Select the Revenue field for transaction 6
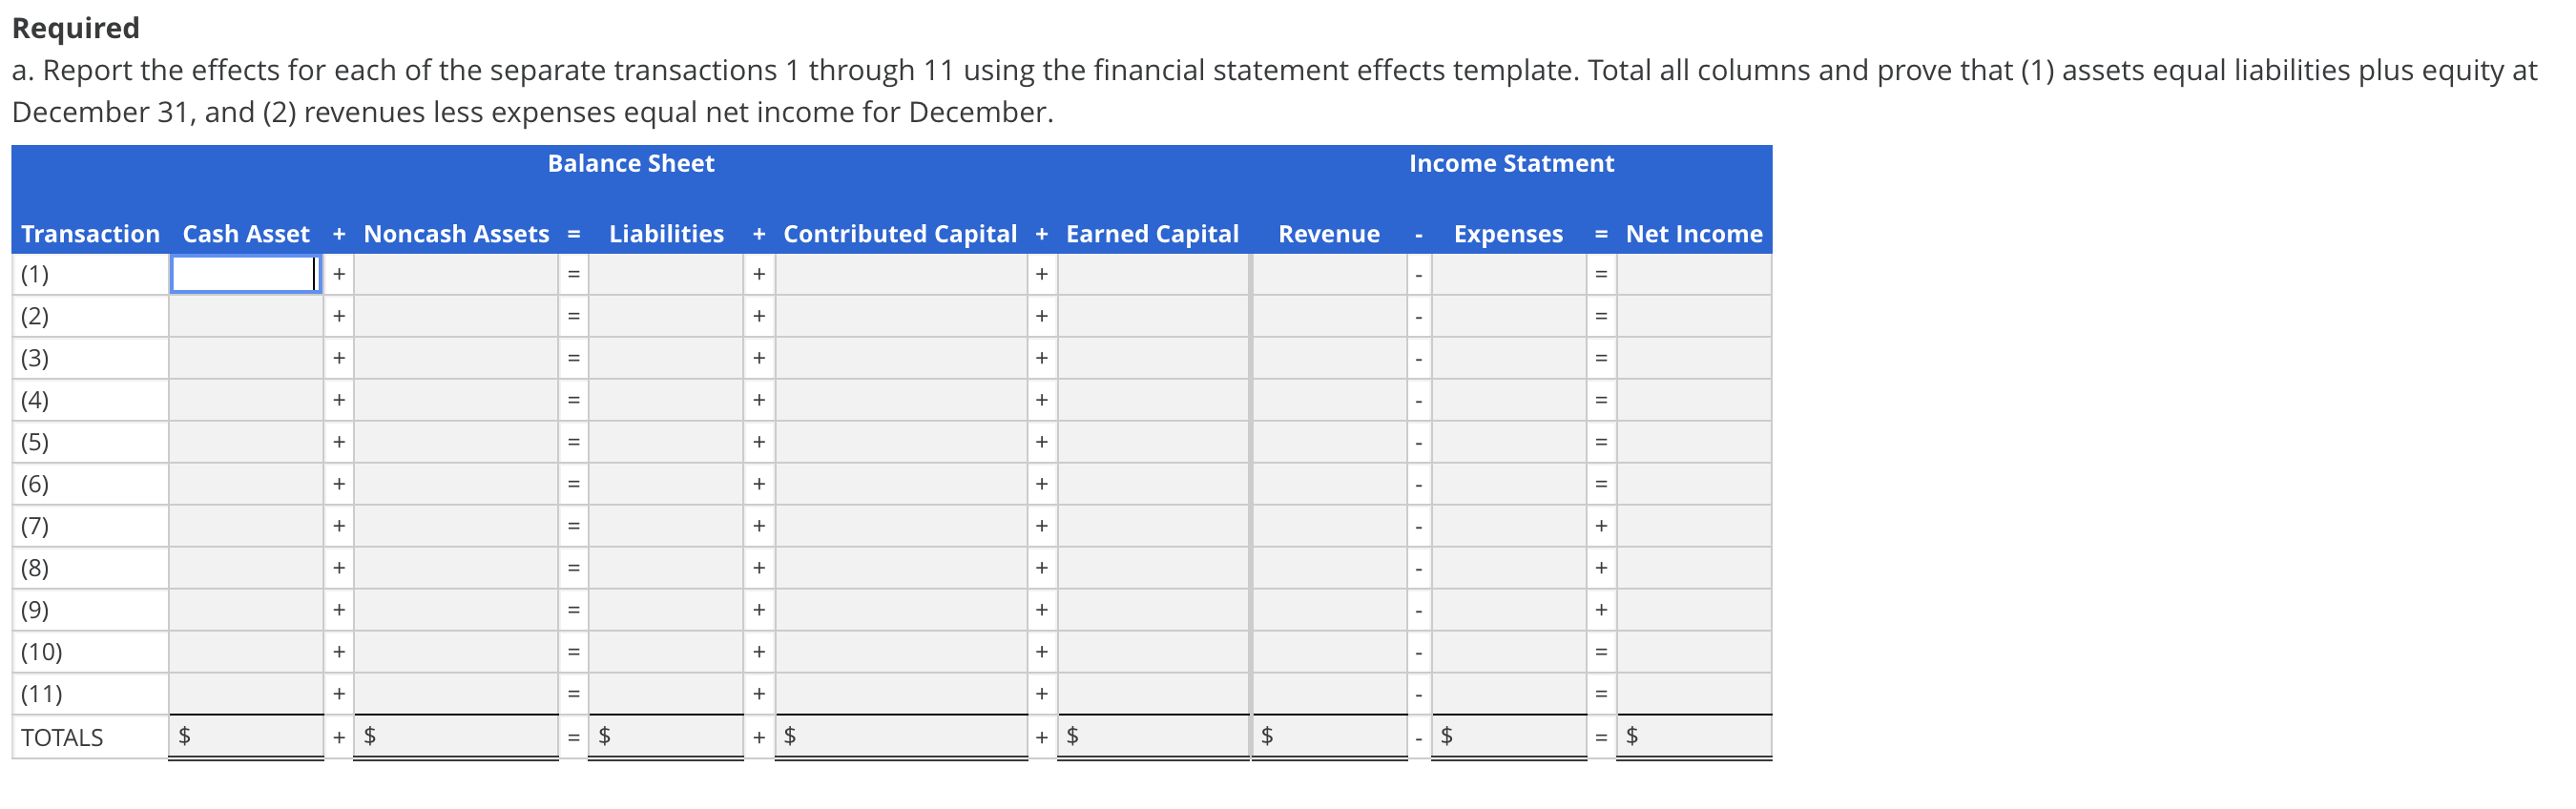2576x809 pixels. (1330, 483)
